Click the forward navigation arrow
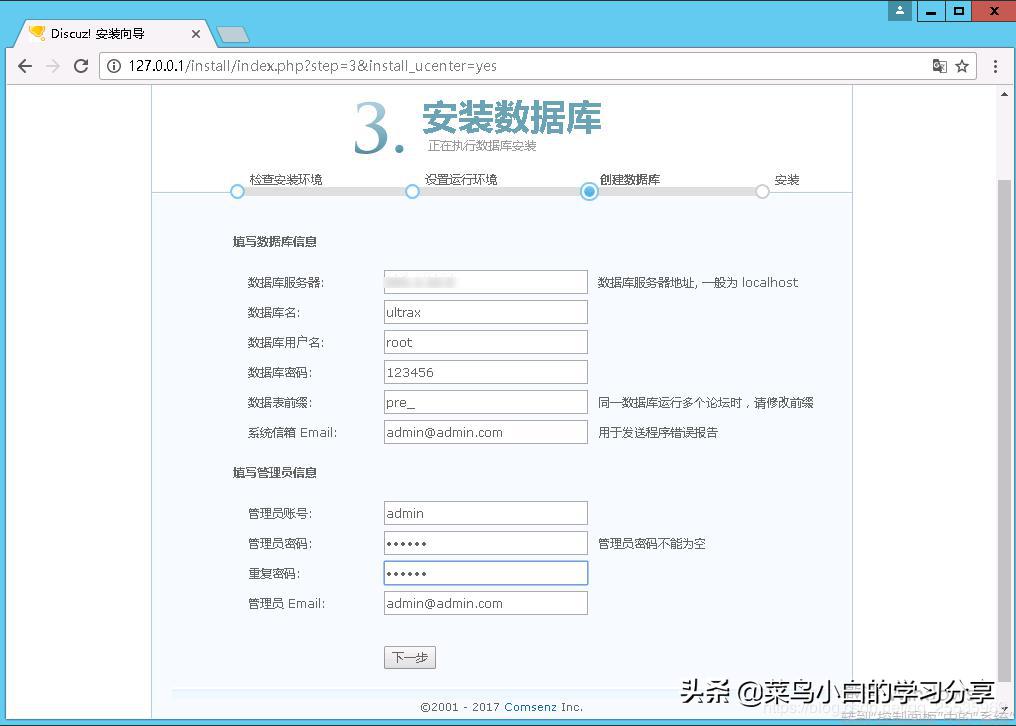The width and height of the screenshot is (1016, 726). pos(53,66)
